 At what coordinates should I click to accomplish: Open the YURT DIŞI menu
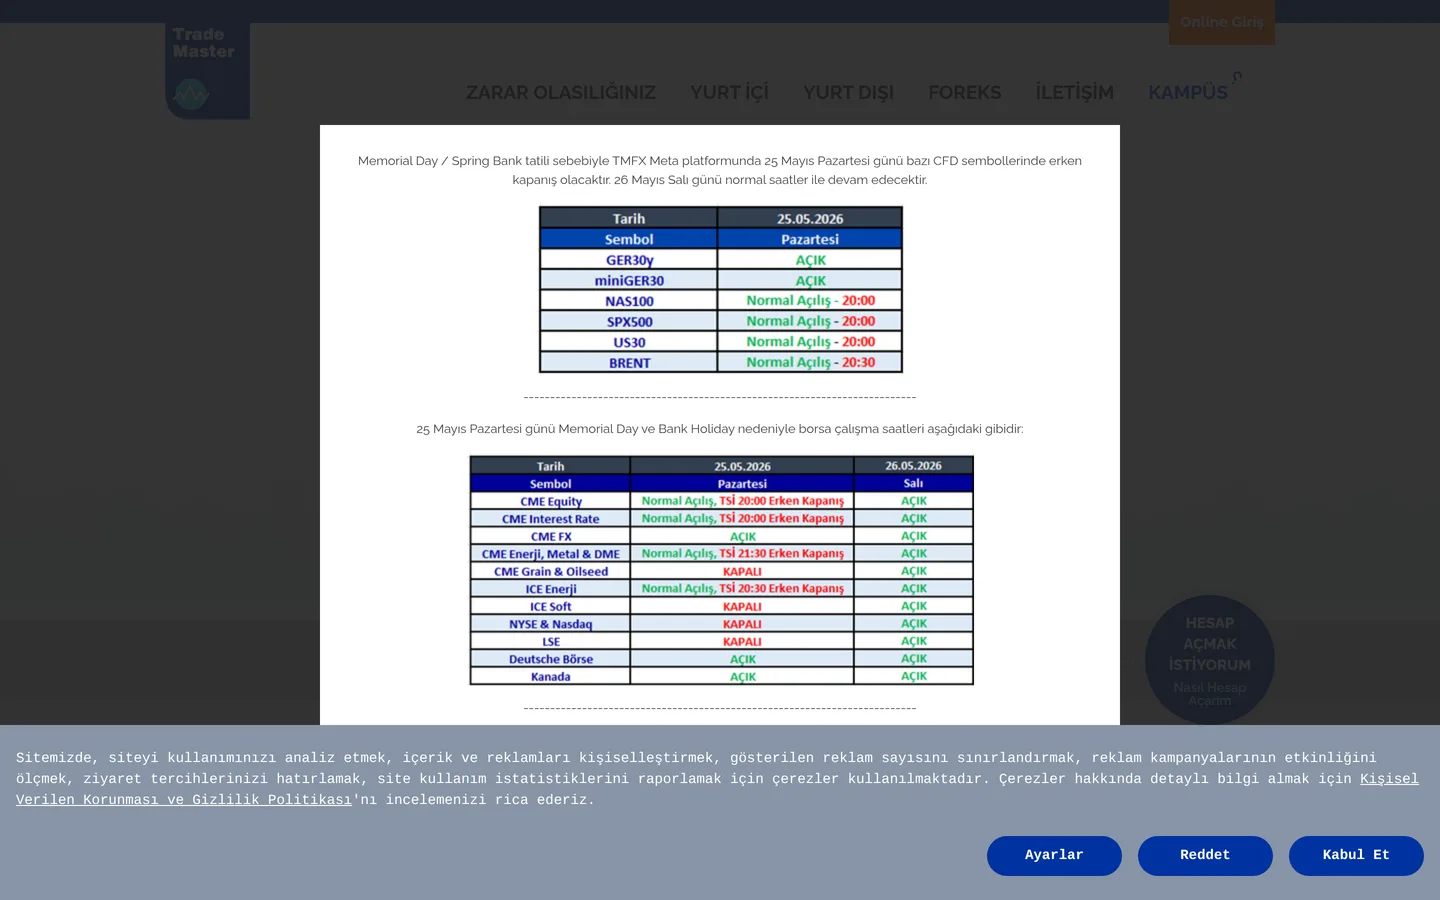click(848, 93)
